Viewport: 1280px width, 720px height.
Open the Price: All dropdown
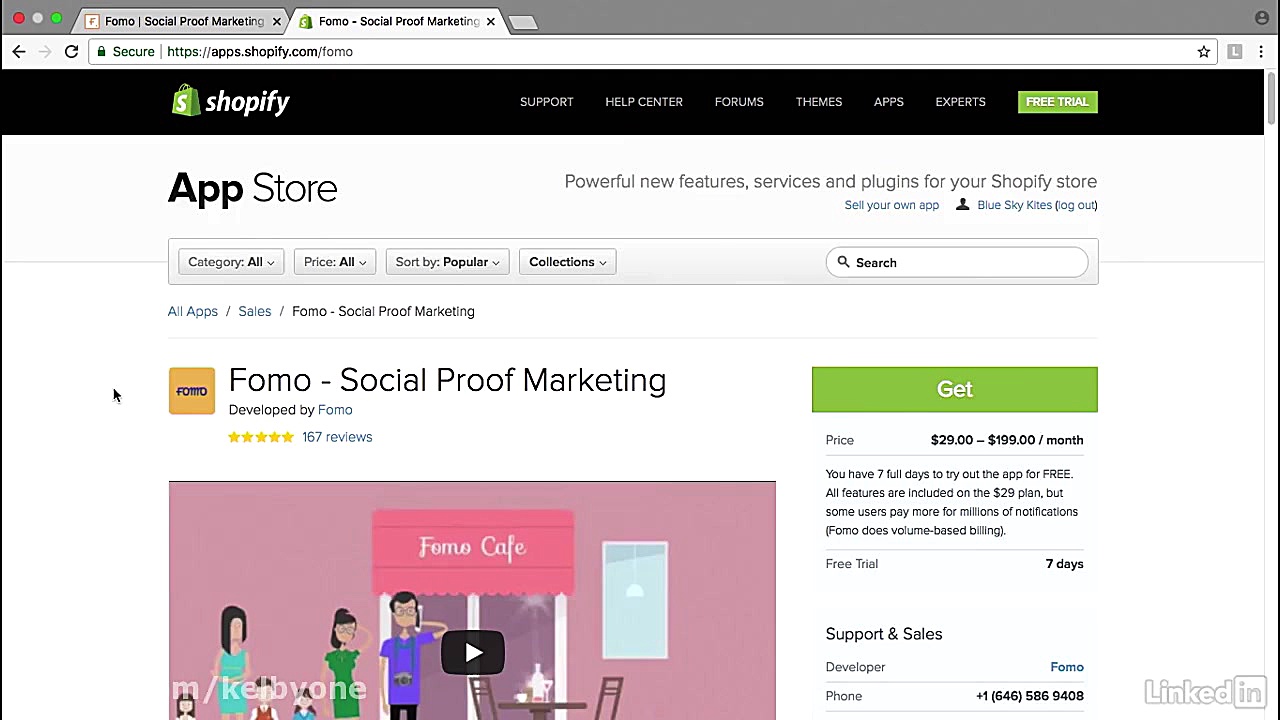[335, 262]
